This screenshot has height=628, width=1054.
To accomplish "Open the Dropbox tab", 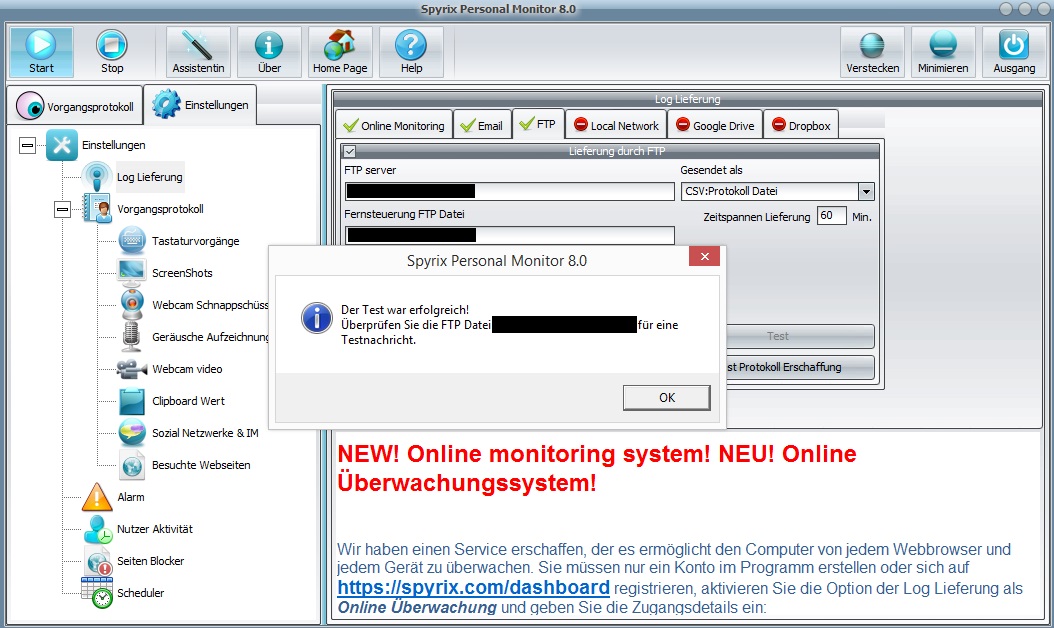I will (801, 125).
